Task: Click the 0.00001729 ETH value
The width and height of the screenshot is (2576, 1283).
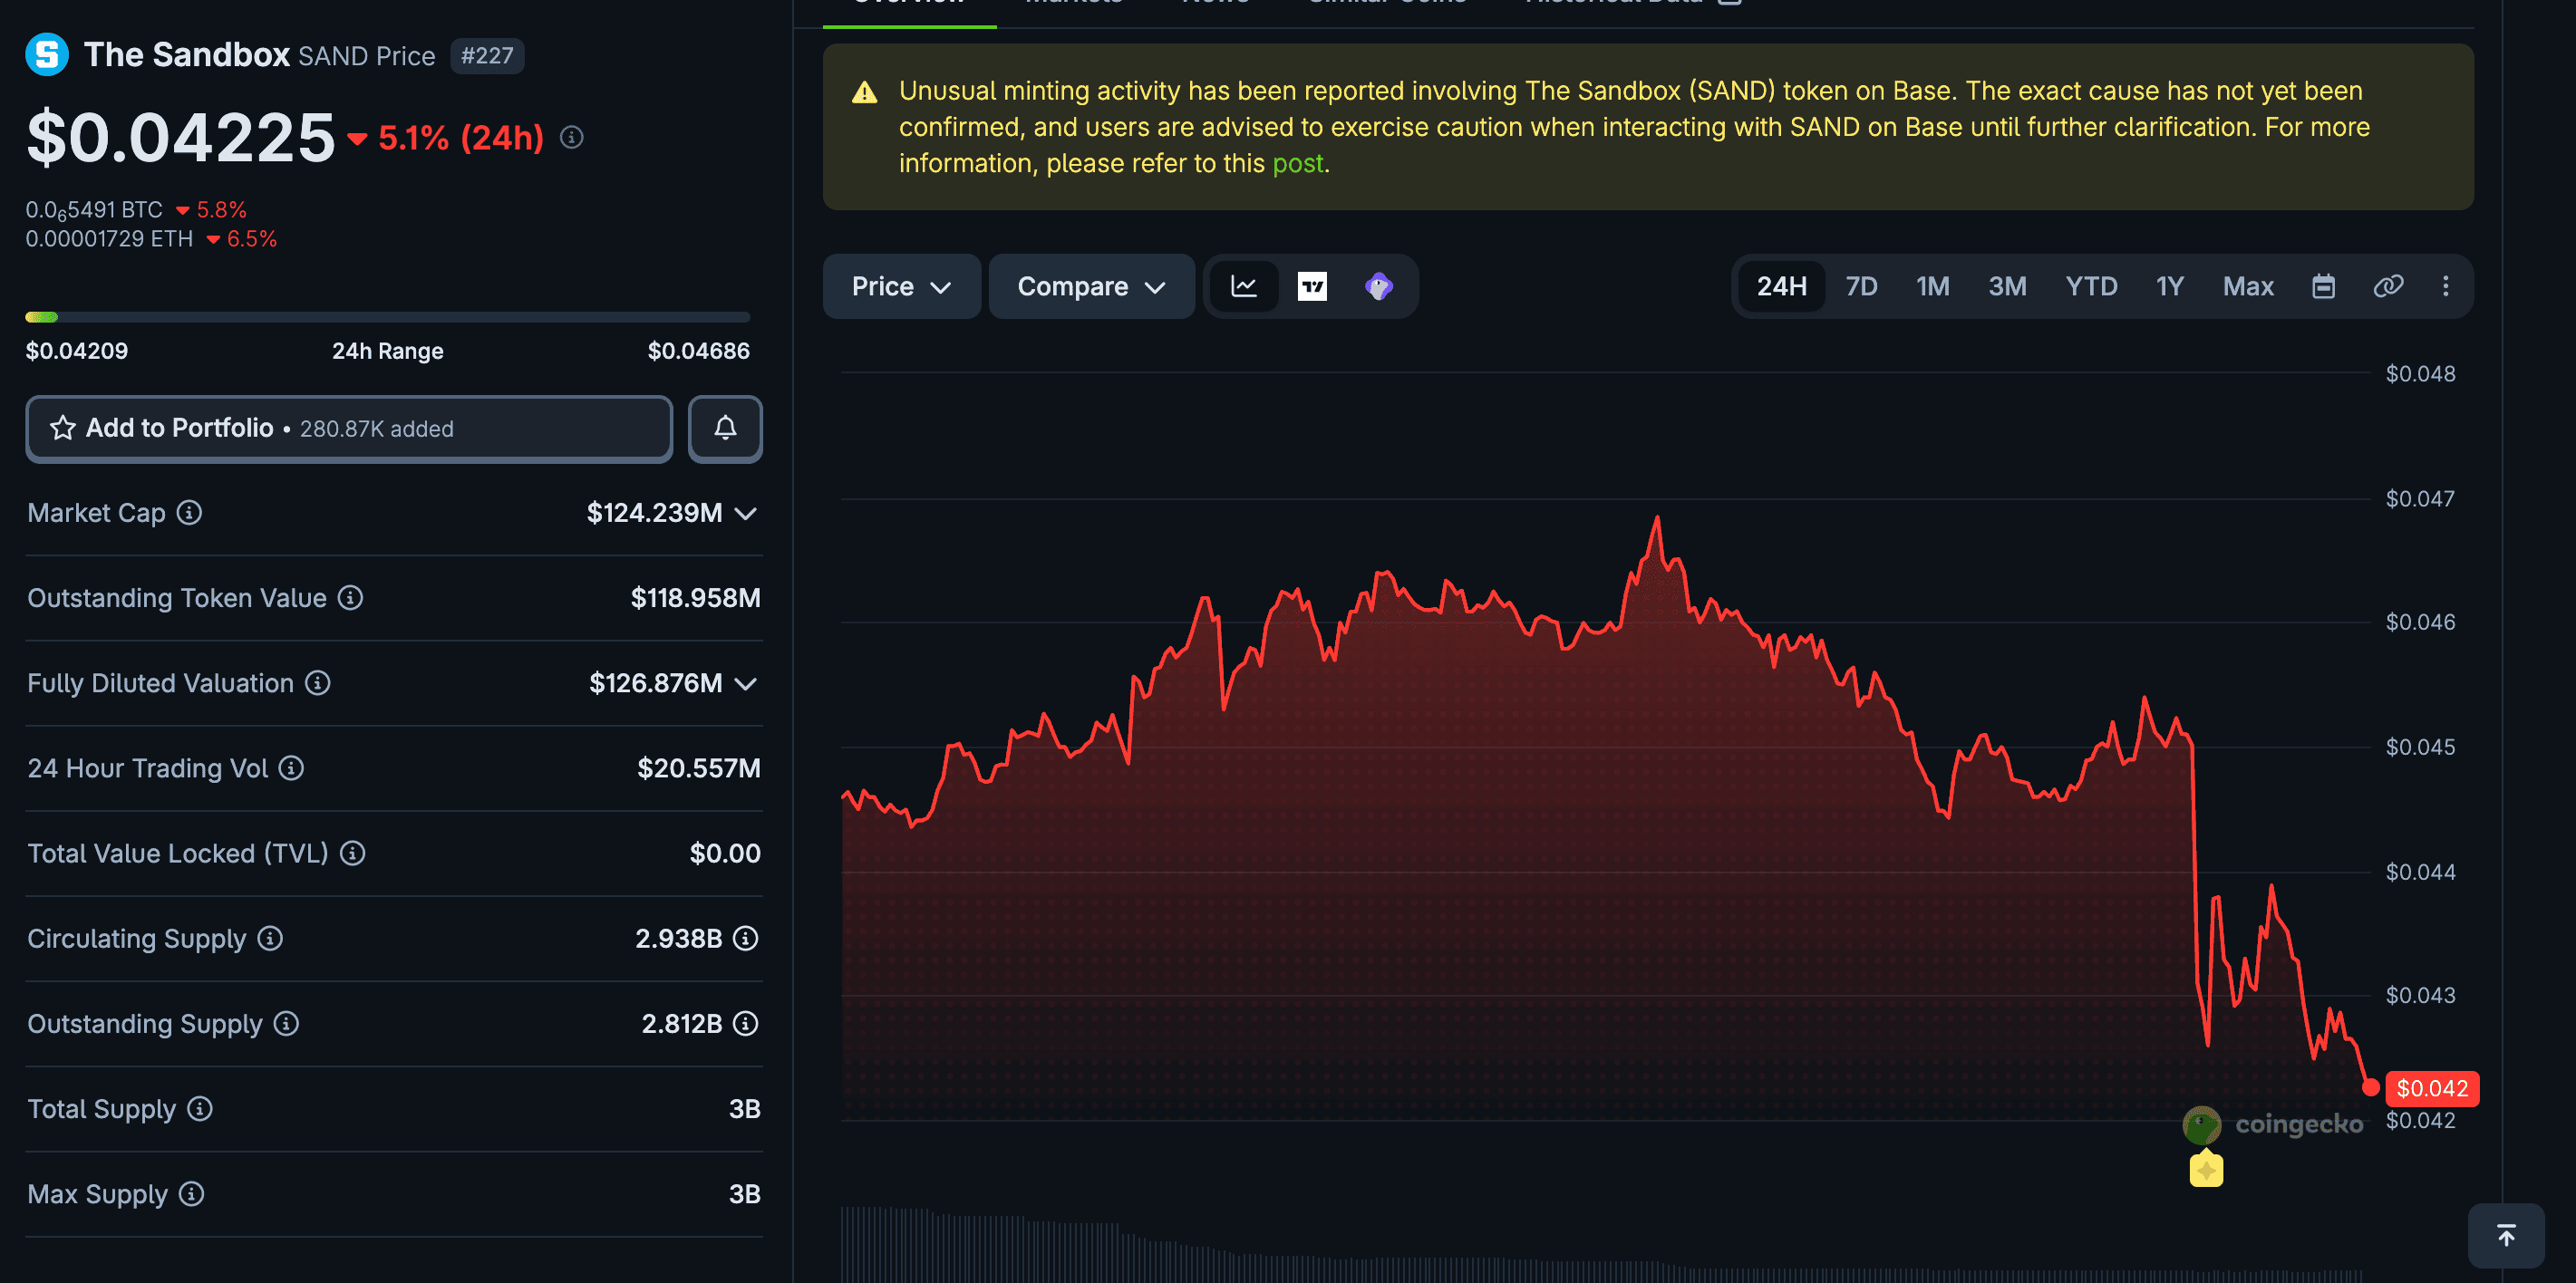Action: pyautogui.click(x=109, y=239)
